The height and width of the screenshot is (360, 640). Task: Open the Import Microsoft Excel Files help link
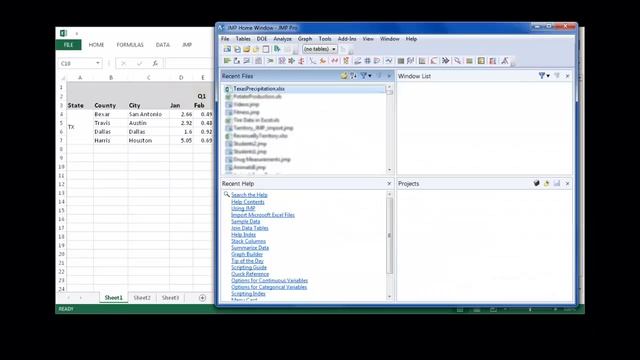click(263, 215)
